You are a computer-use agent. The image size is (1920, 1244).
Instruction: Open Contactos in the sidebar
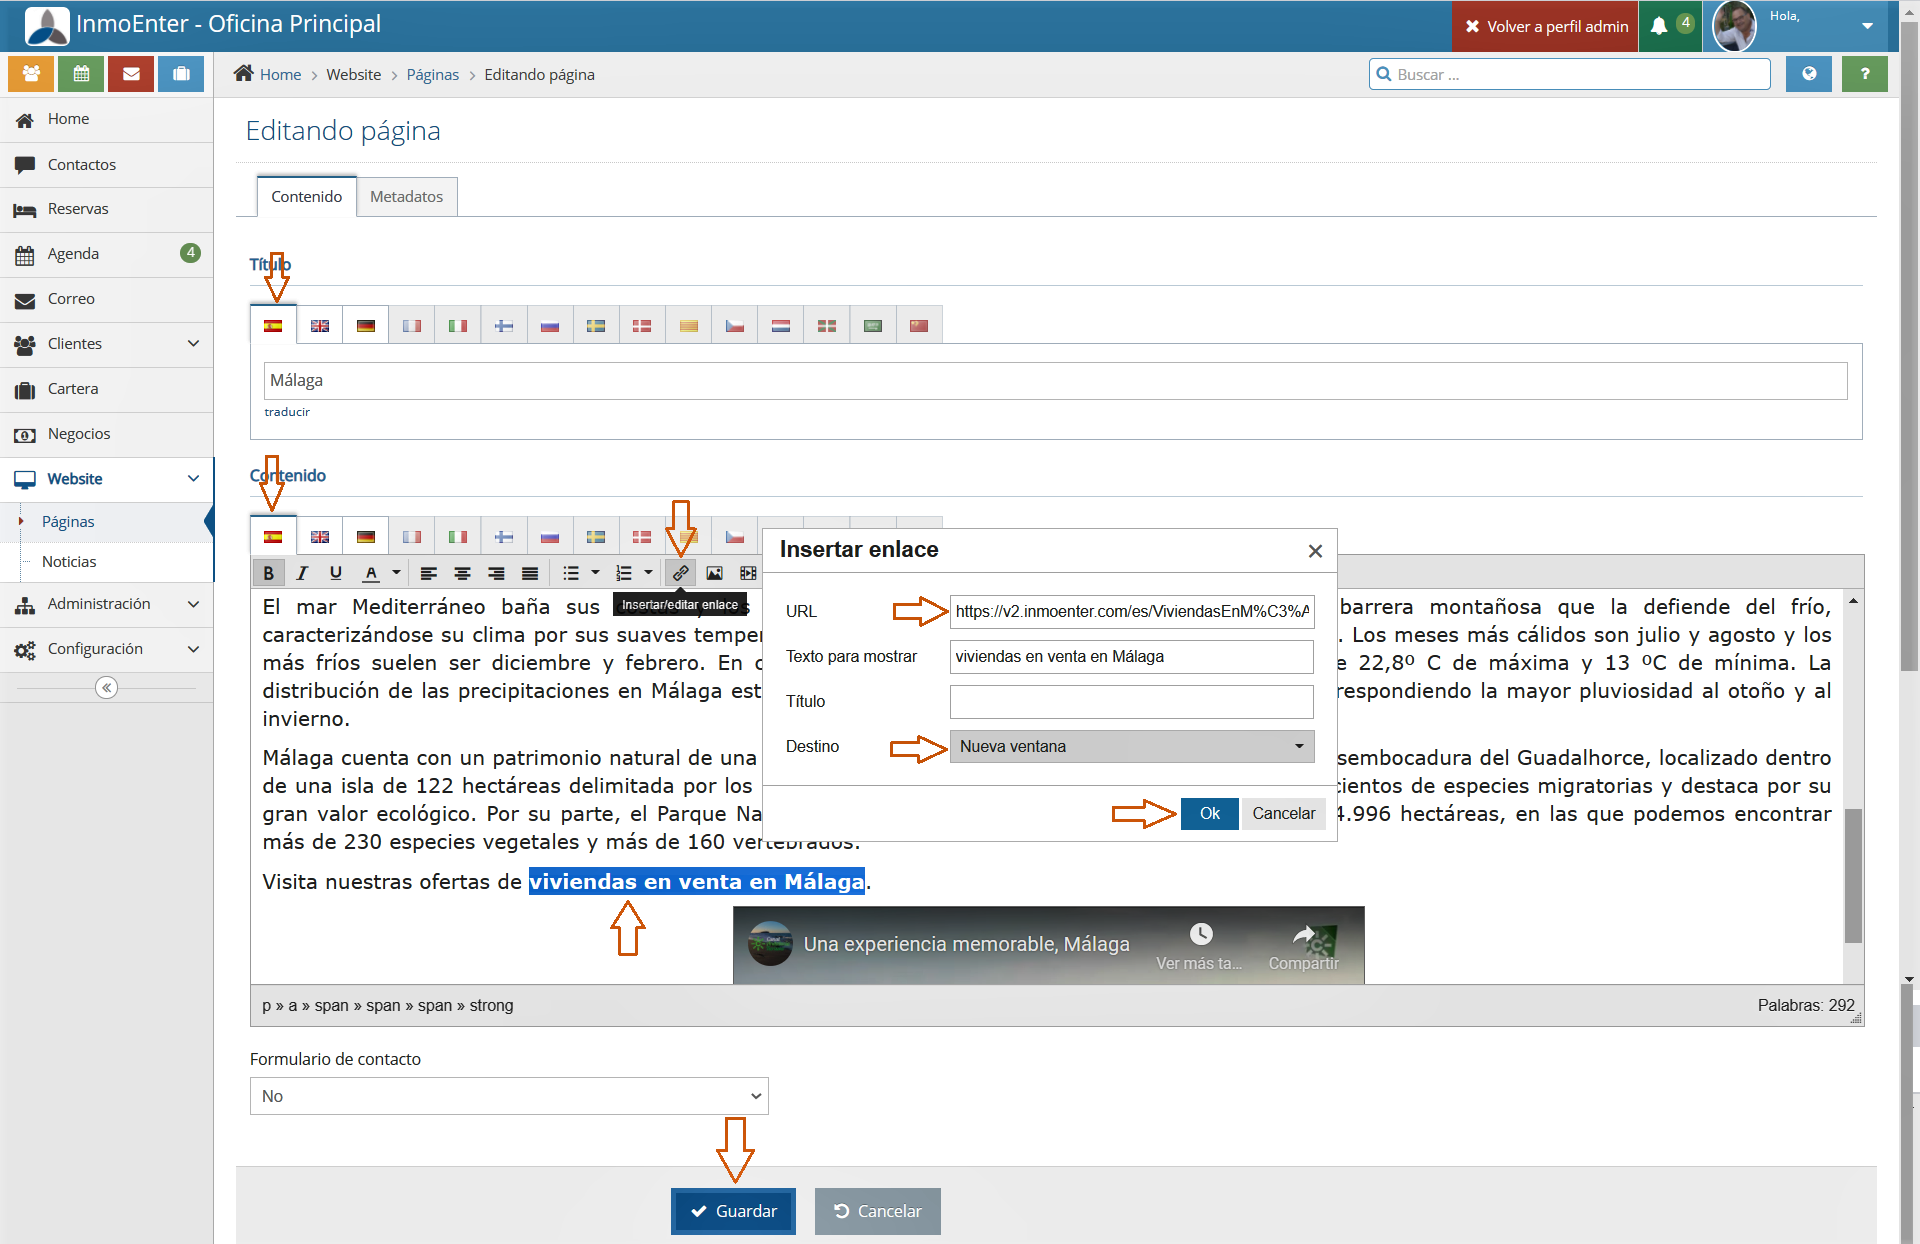[x=106, y=164]
